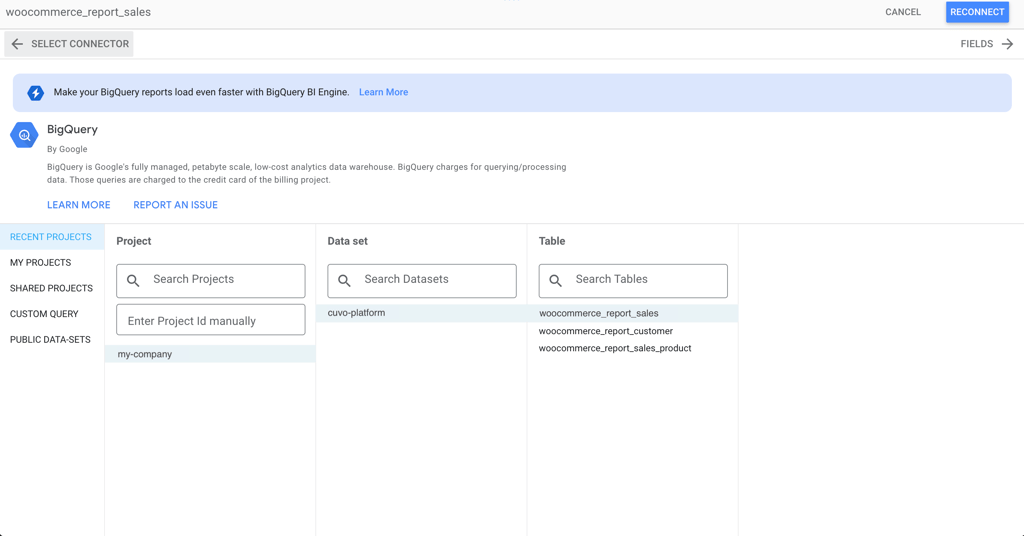Cancel the data source edit
This screenshot has width=1024, height=536.
902,12
